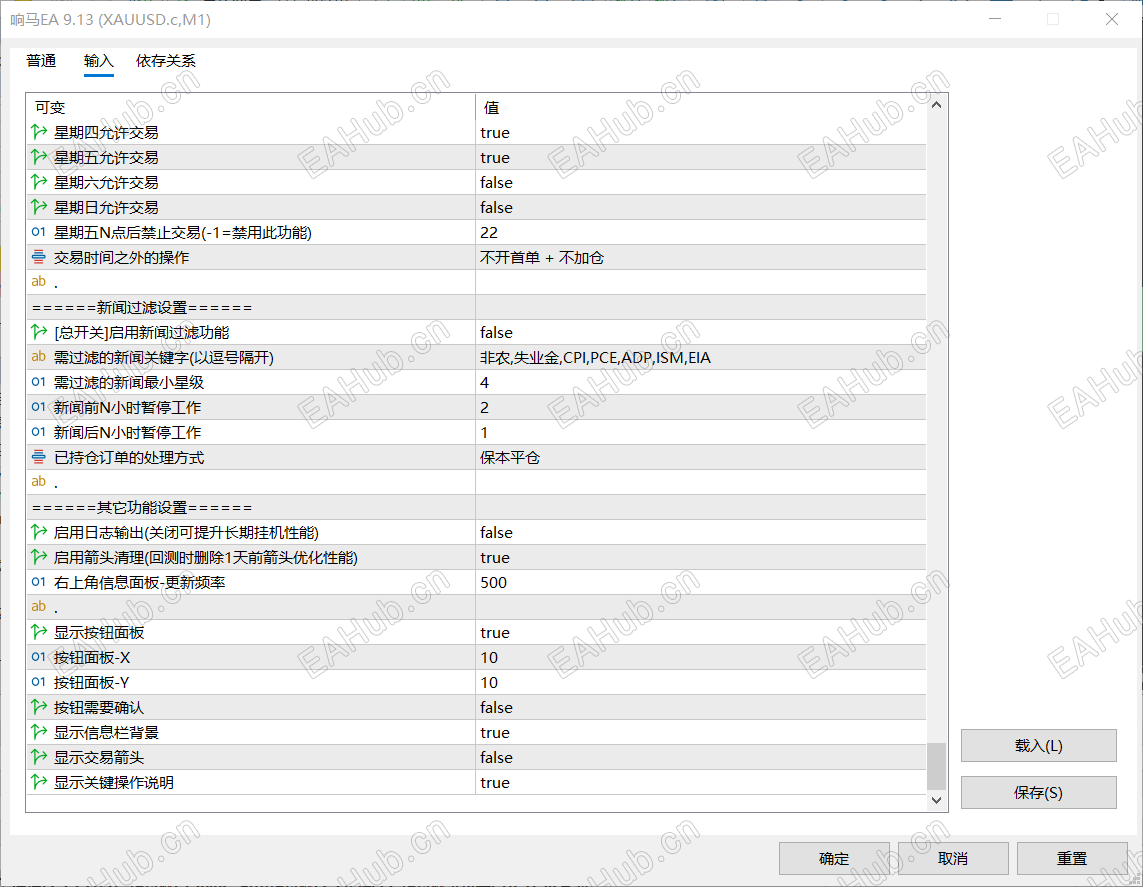Click the 取消 button
Viewport: 1143px width, 887px height.
tap(953, 859)
